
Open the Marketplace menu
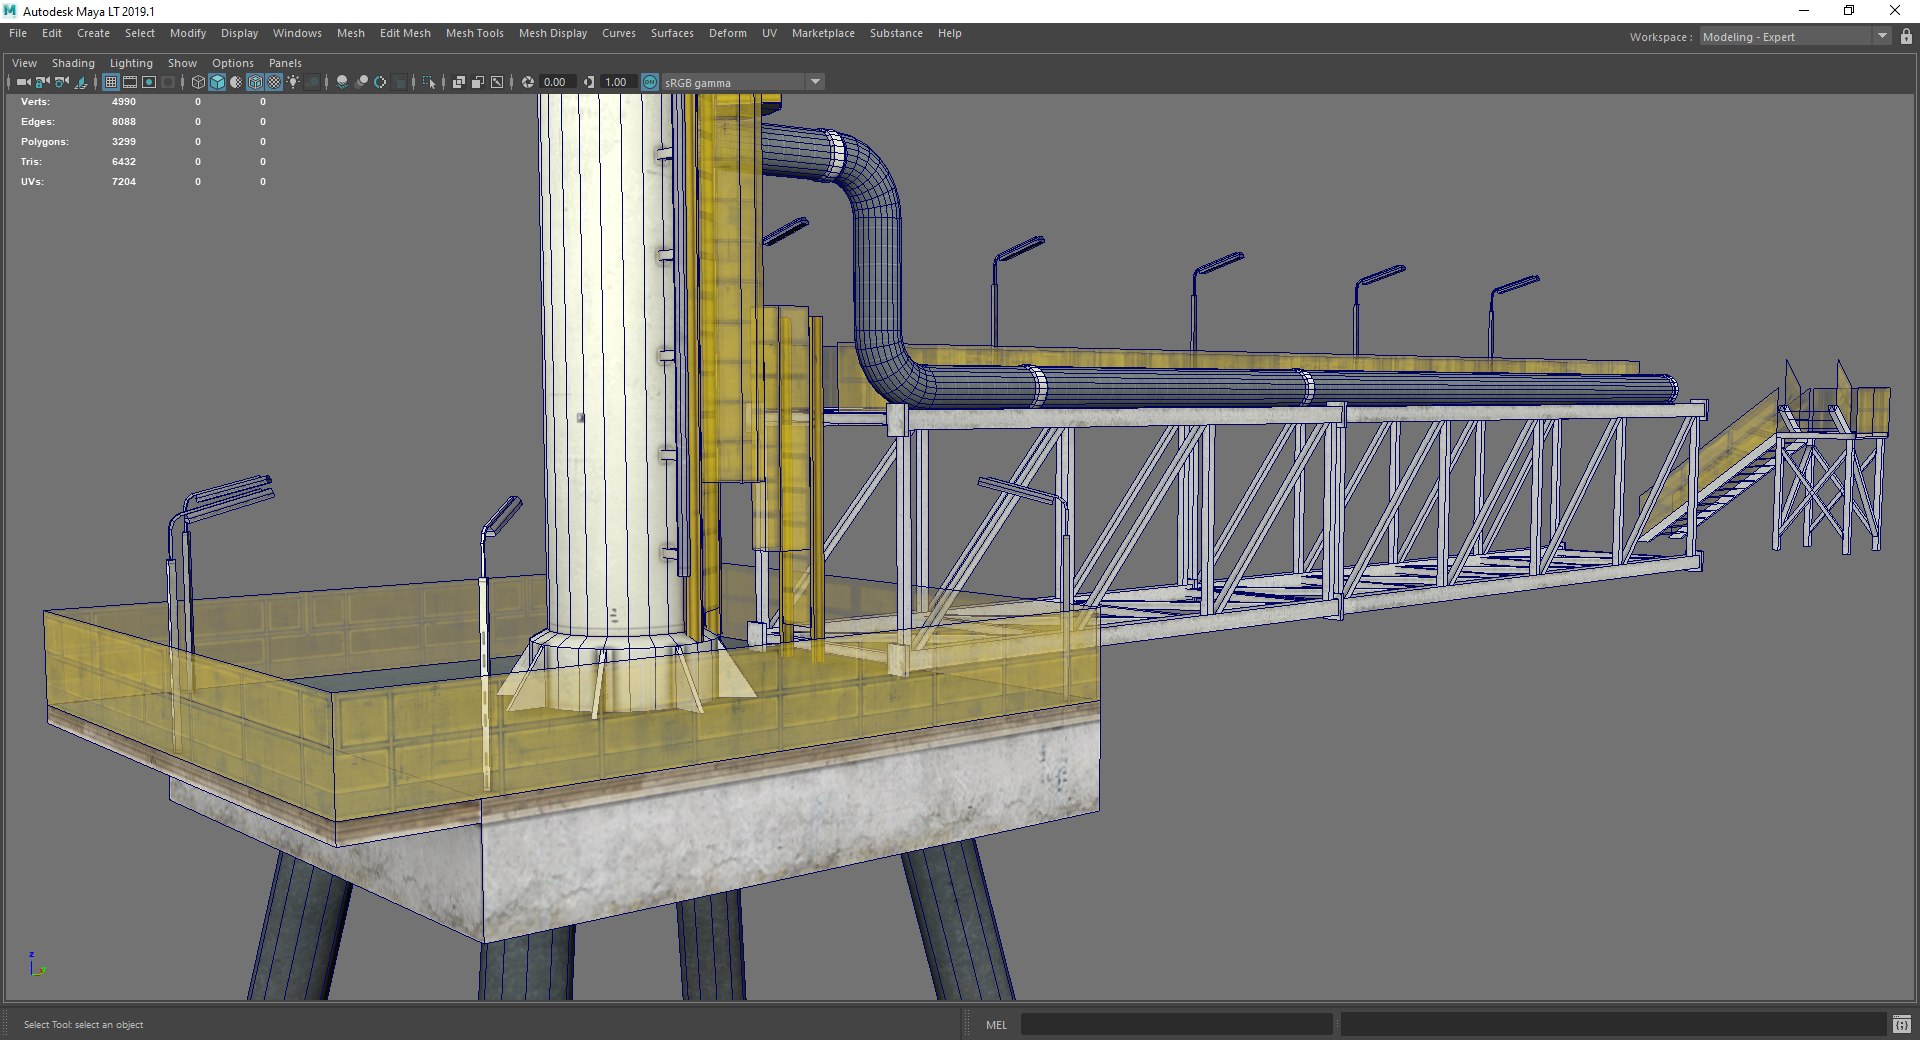click(x=823, y=33)
